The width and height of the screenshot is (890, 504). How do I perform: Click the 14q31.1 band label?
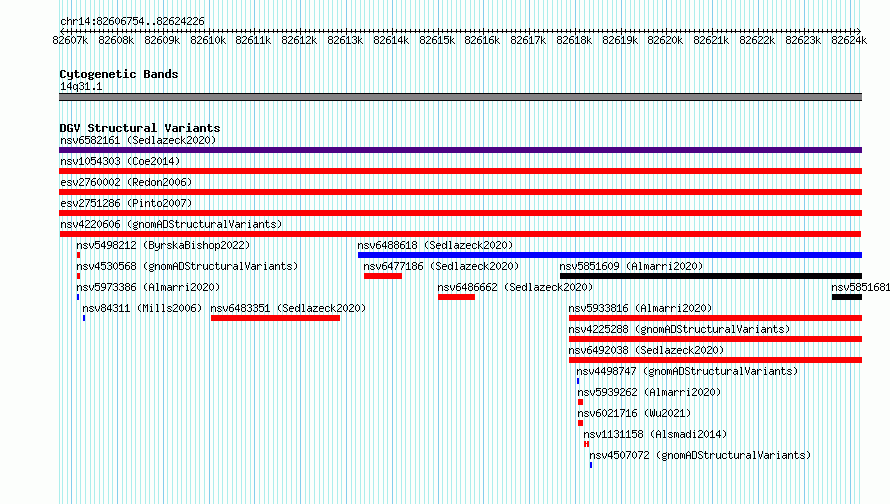click(x=81, y=86)
